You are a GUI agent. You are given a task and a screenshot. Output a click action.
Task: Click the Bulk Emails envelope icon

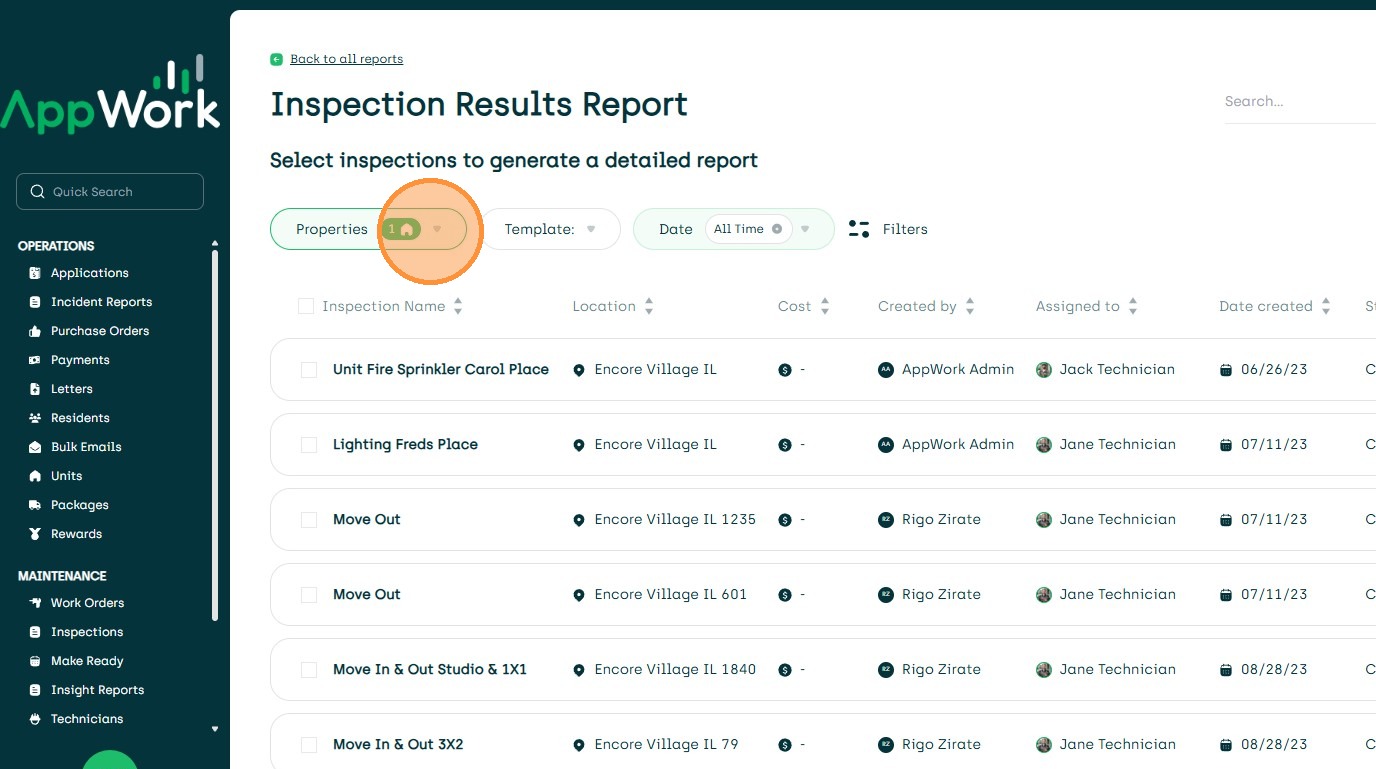pyautogui.click(x=35, y=447)
